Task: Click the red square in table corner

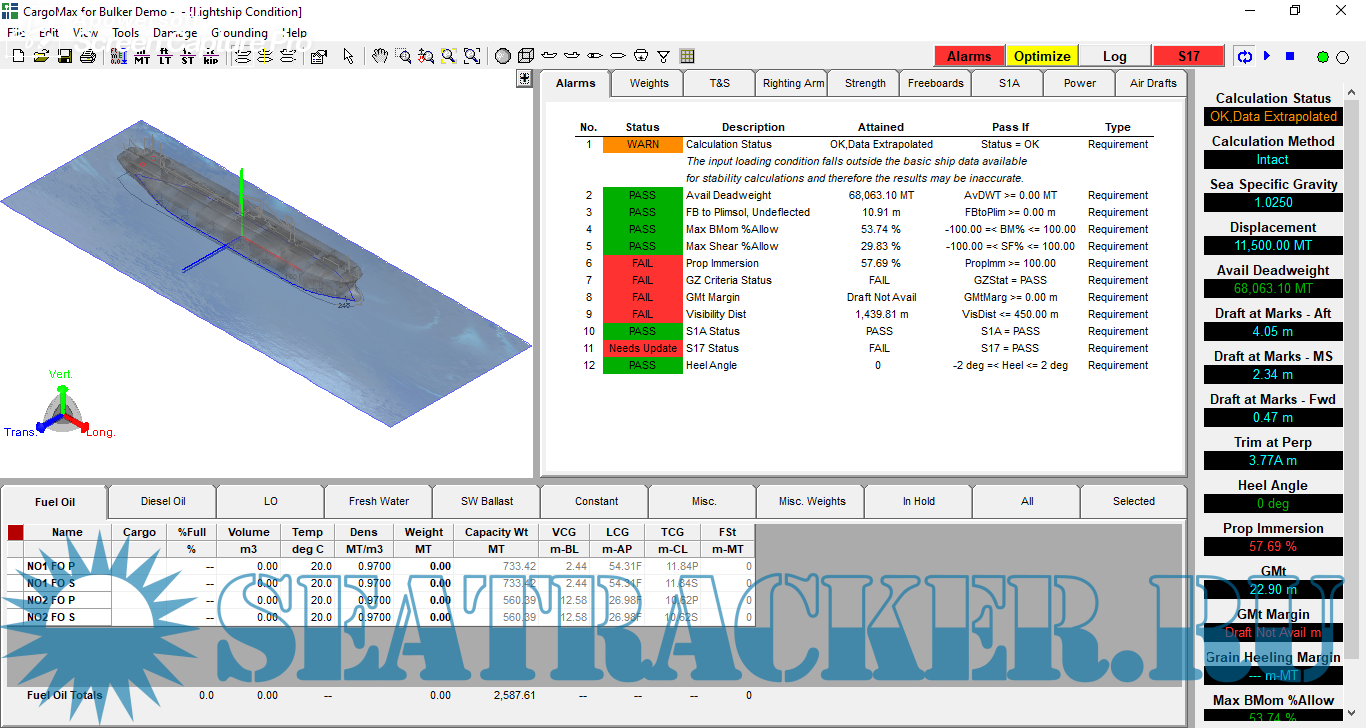Action: tap(15, 533)
